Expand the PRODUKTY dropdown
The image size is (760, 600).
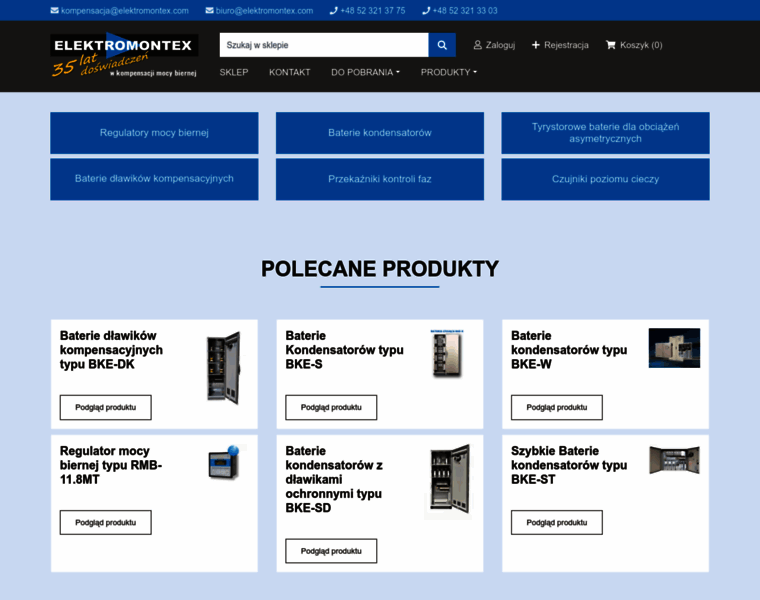449,72
